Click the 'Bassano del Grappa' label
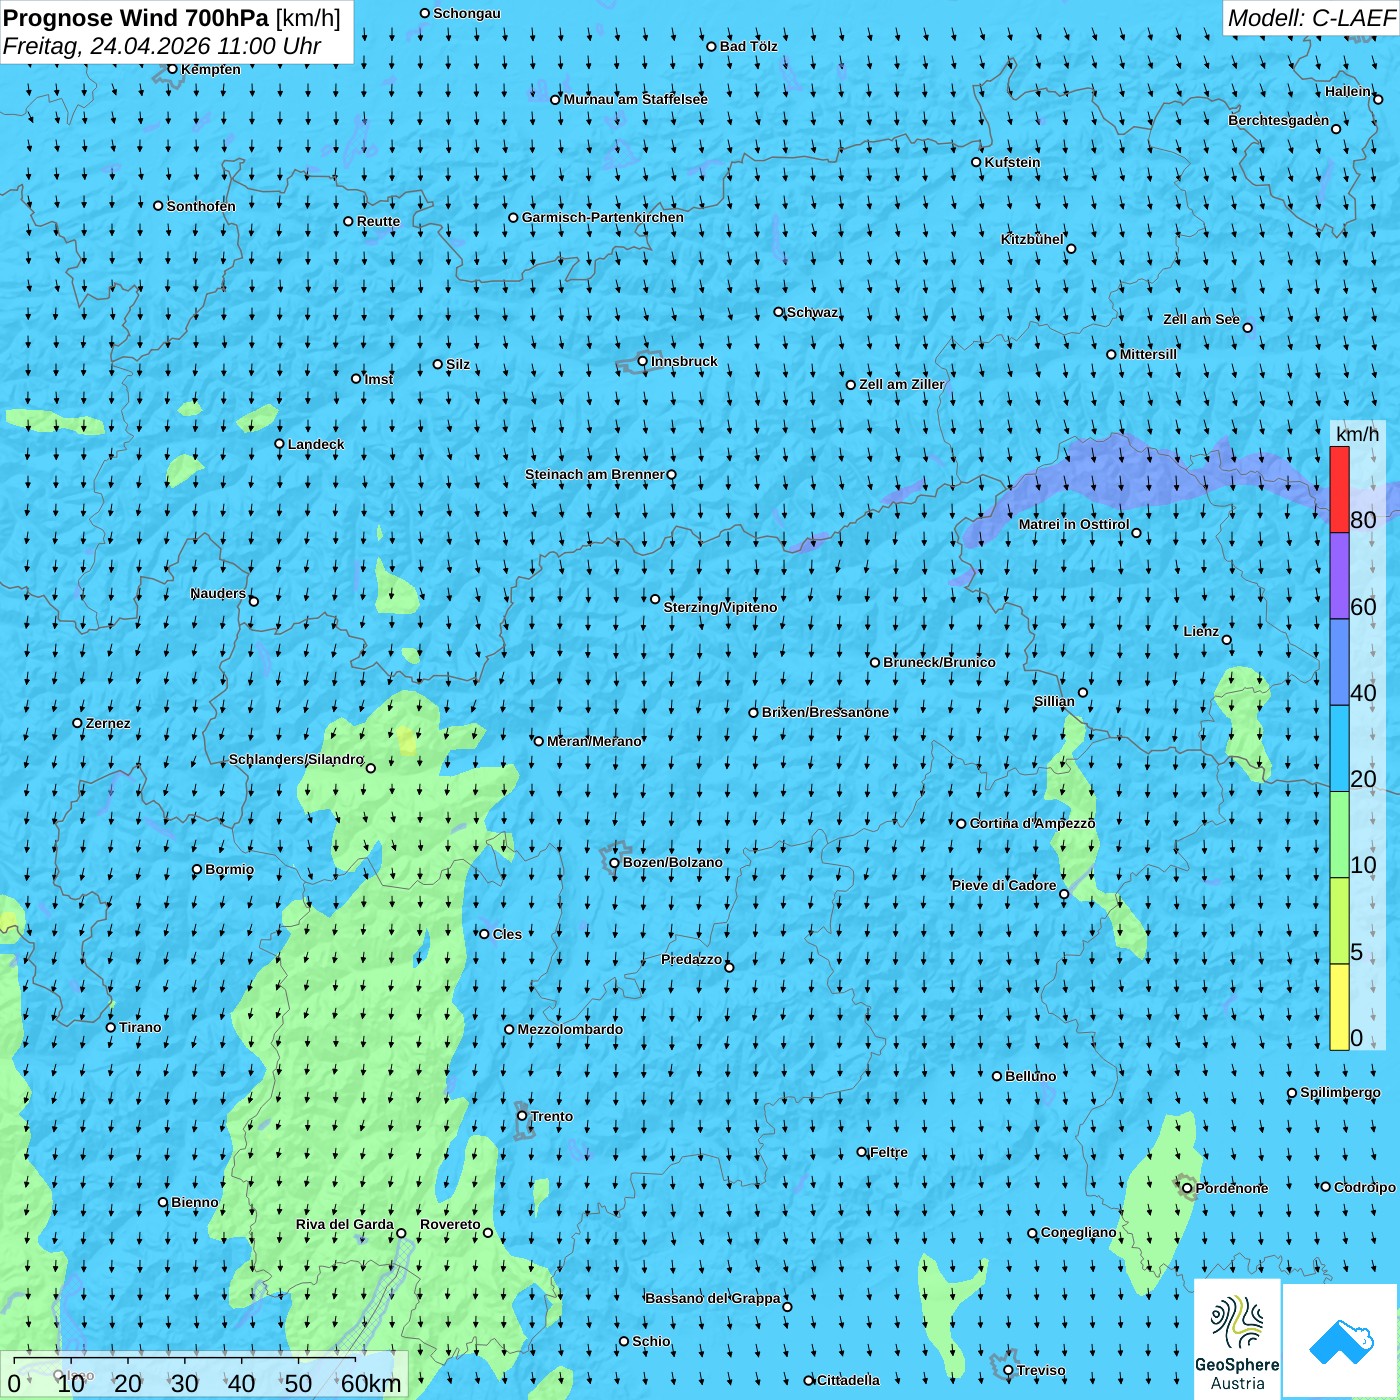This screenshot has width=1400, height=1400. pos(713,1298)
